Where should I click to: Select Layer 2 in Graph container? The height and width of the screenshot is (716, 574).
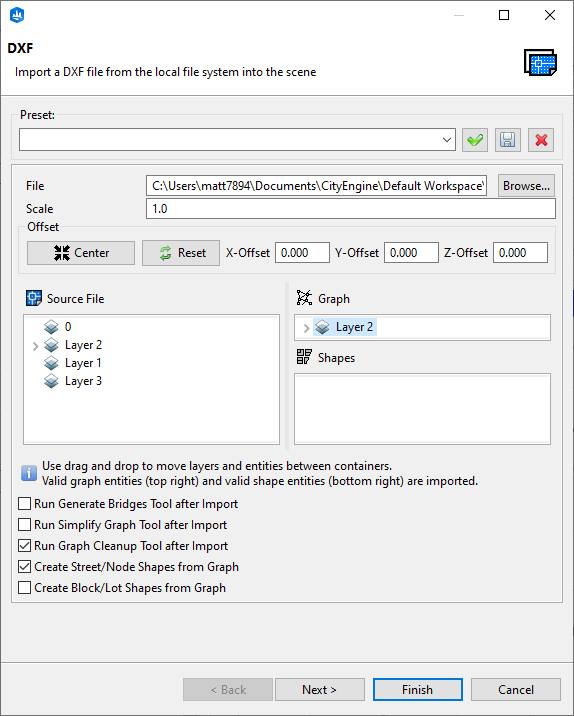click(354, 327)
